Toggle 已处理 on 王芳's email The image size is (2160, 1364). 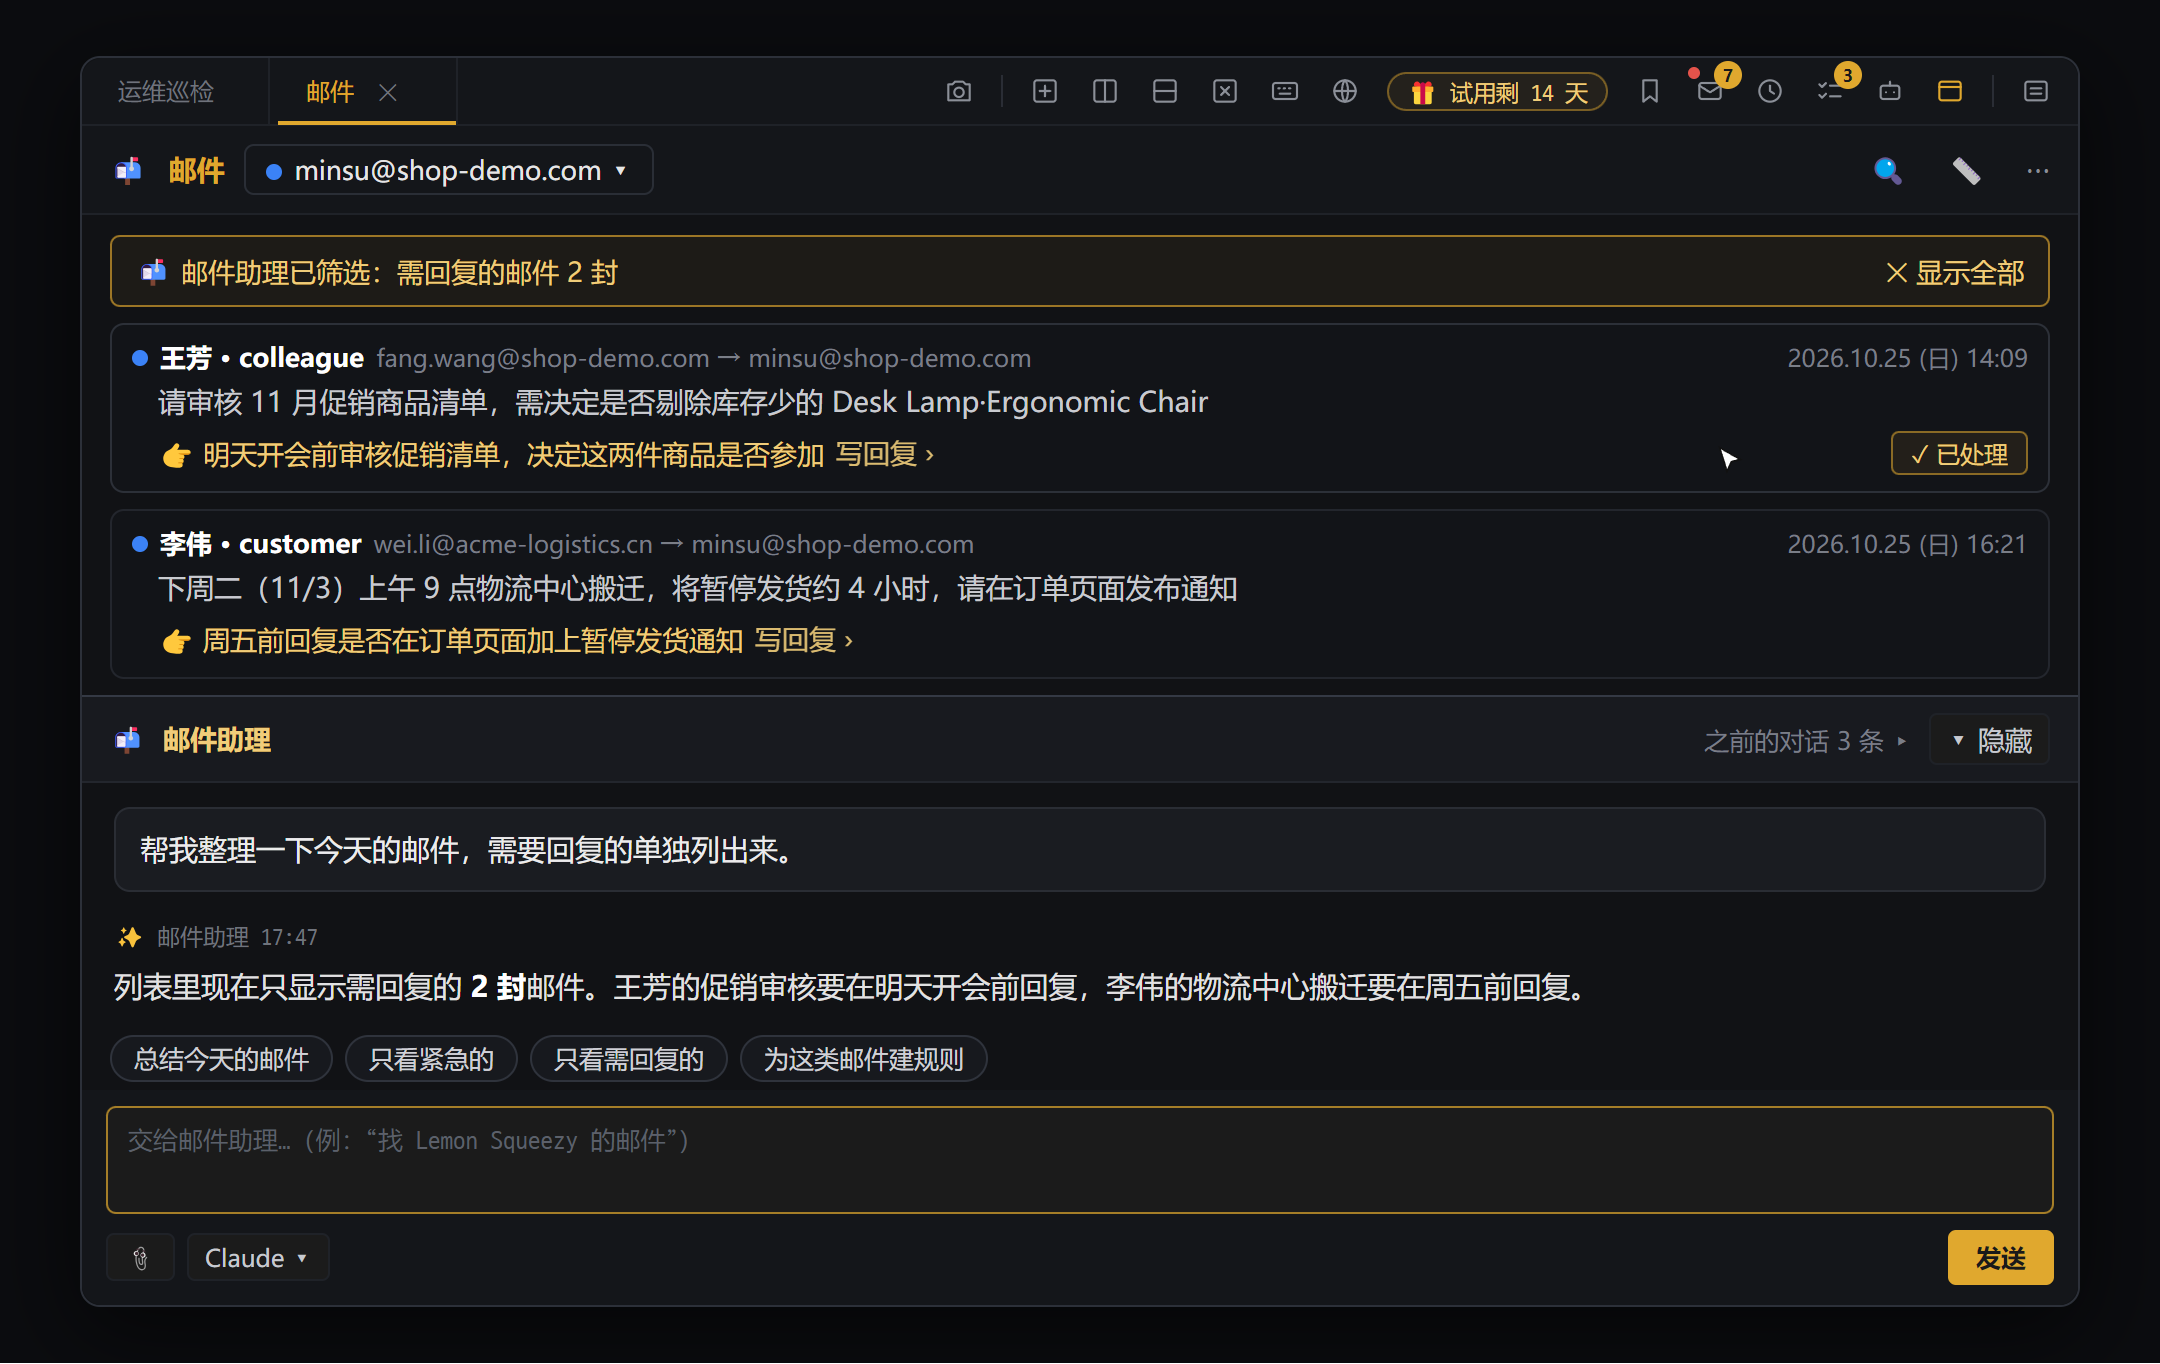click(1958, 454)
